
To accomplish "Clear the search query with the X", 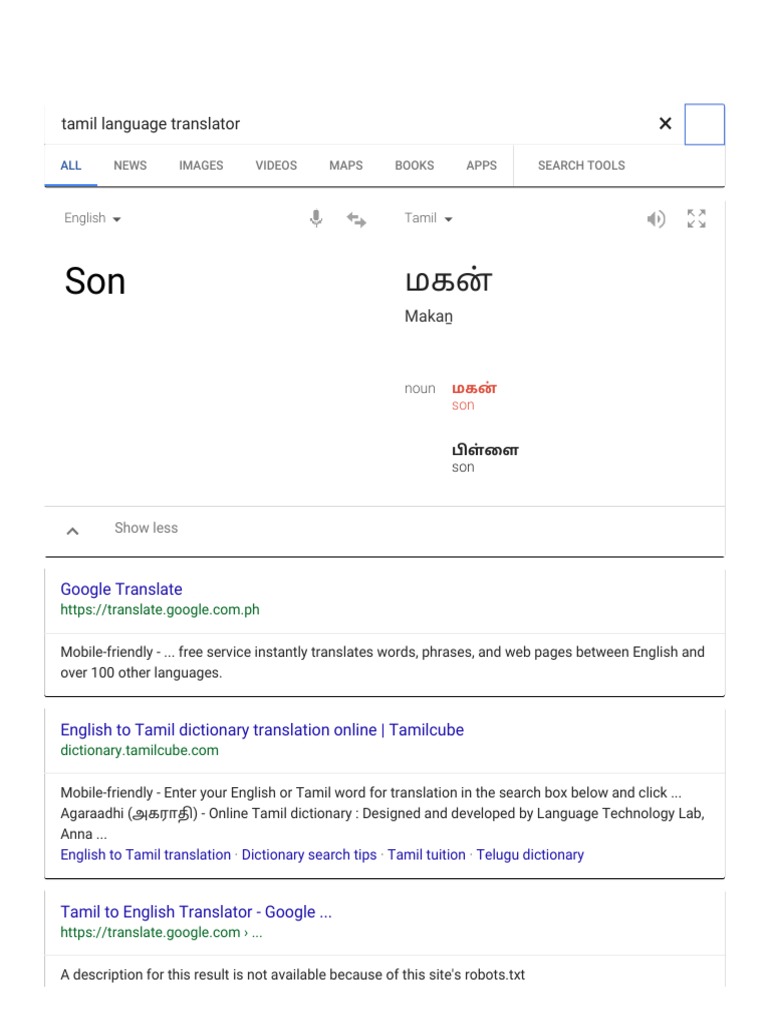I will coord(665,124).
